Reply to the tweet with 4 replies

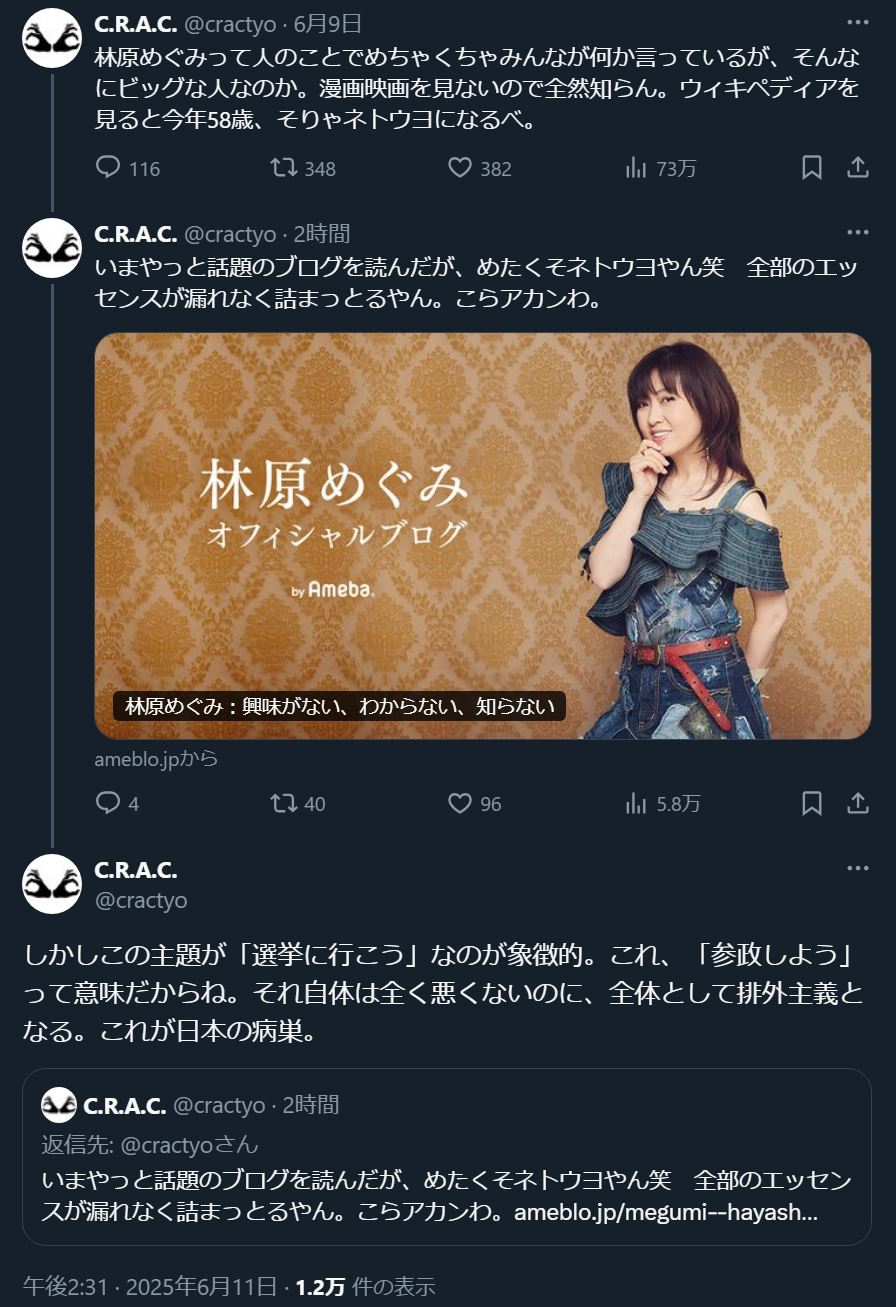(108, 803)
